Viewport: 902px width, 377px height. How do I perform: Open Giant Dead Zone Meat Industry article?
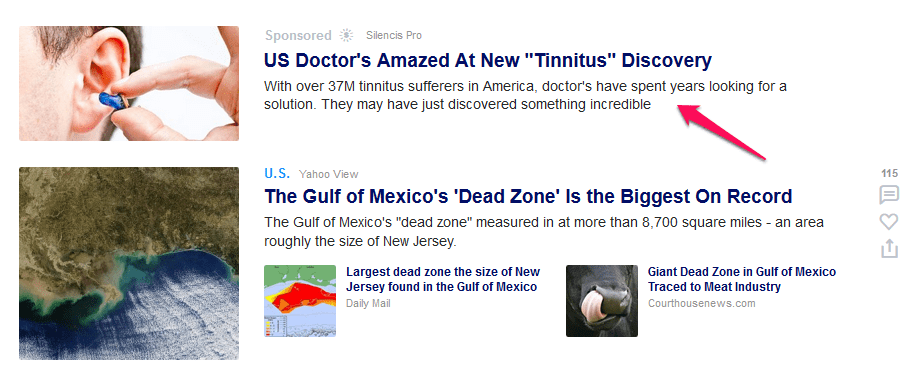(x=742, y=279)
